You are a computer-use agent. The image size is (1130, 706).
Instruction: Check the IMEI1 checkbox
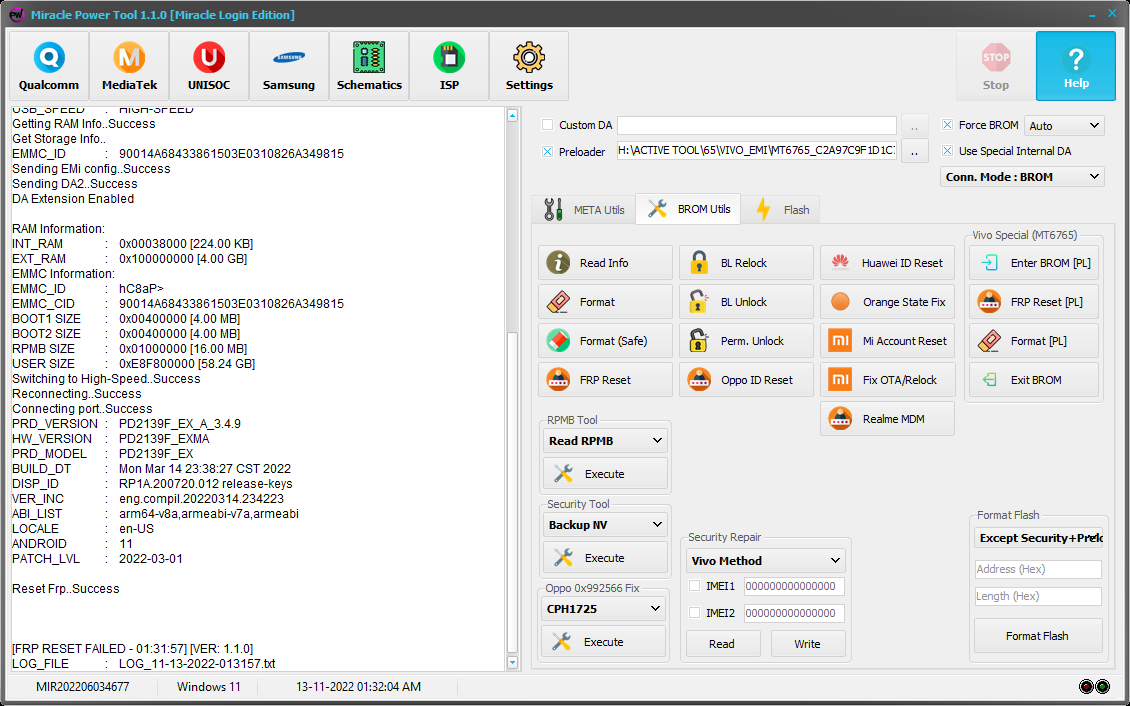coord(695,586)
